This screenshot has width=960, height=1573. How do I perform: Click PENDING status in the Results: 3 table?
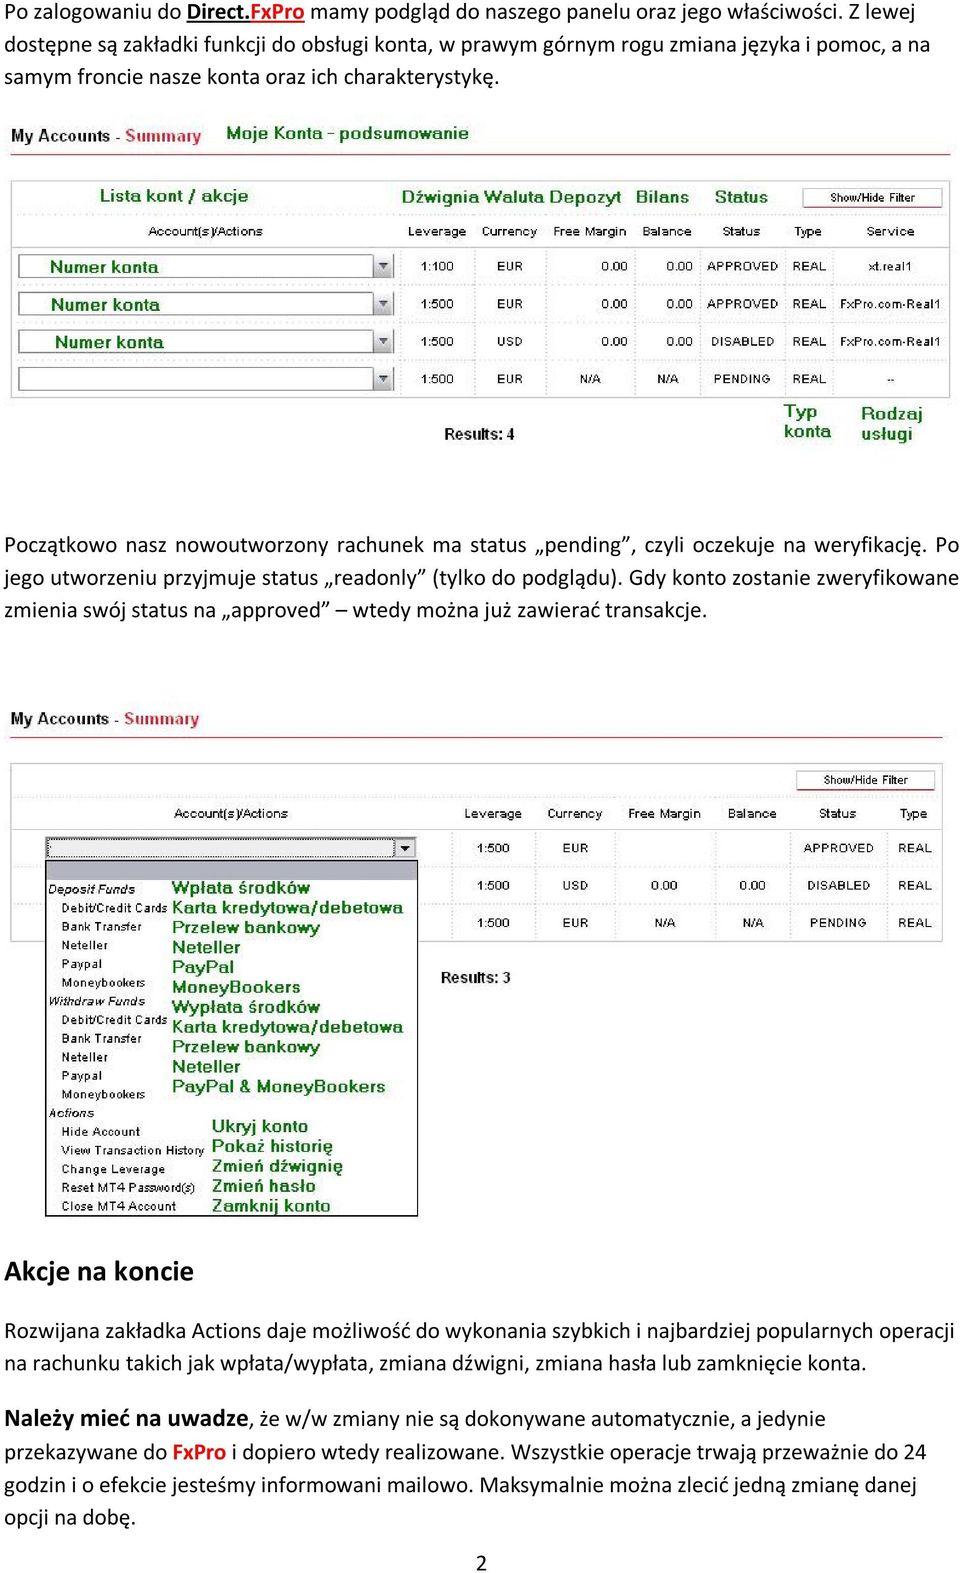[x=838, y=923]
